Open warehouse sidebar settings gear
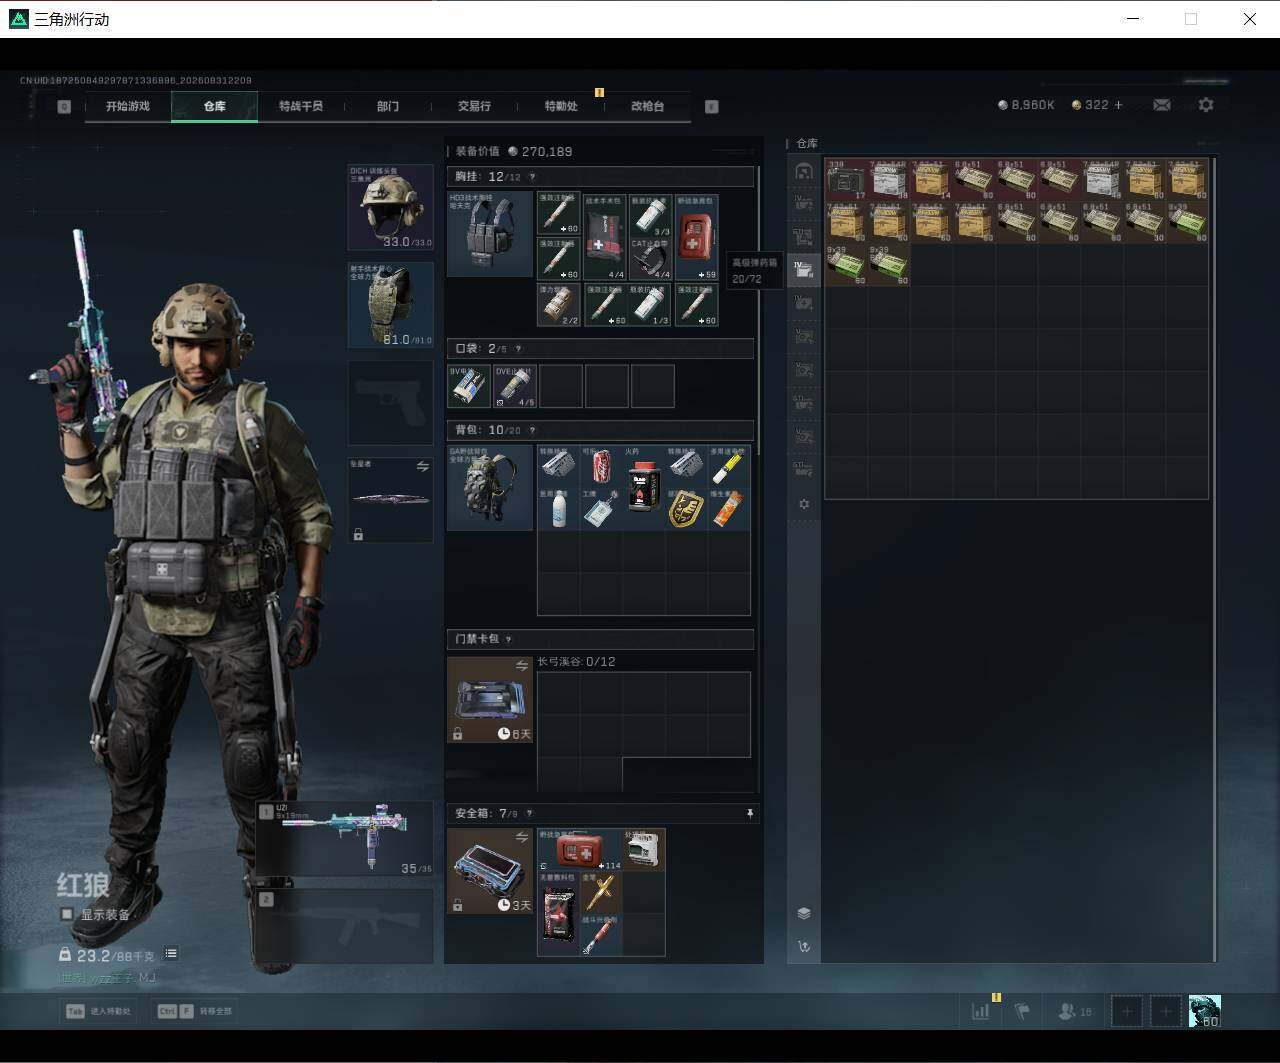Screen dimensions: 1280x1063 pyautogui.click(x=803, y=504)
